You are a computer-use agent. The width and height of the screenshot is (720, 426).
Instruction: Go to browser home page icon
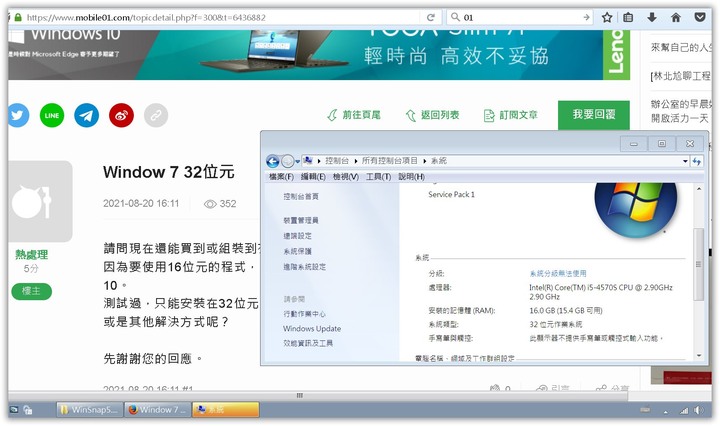point(675,17)
